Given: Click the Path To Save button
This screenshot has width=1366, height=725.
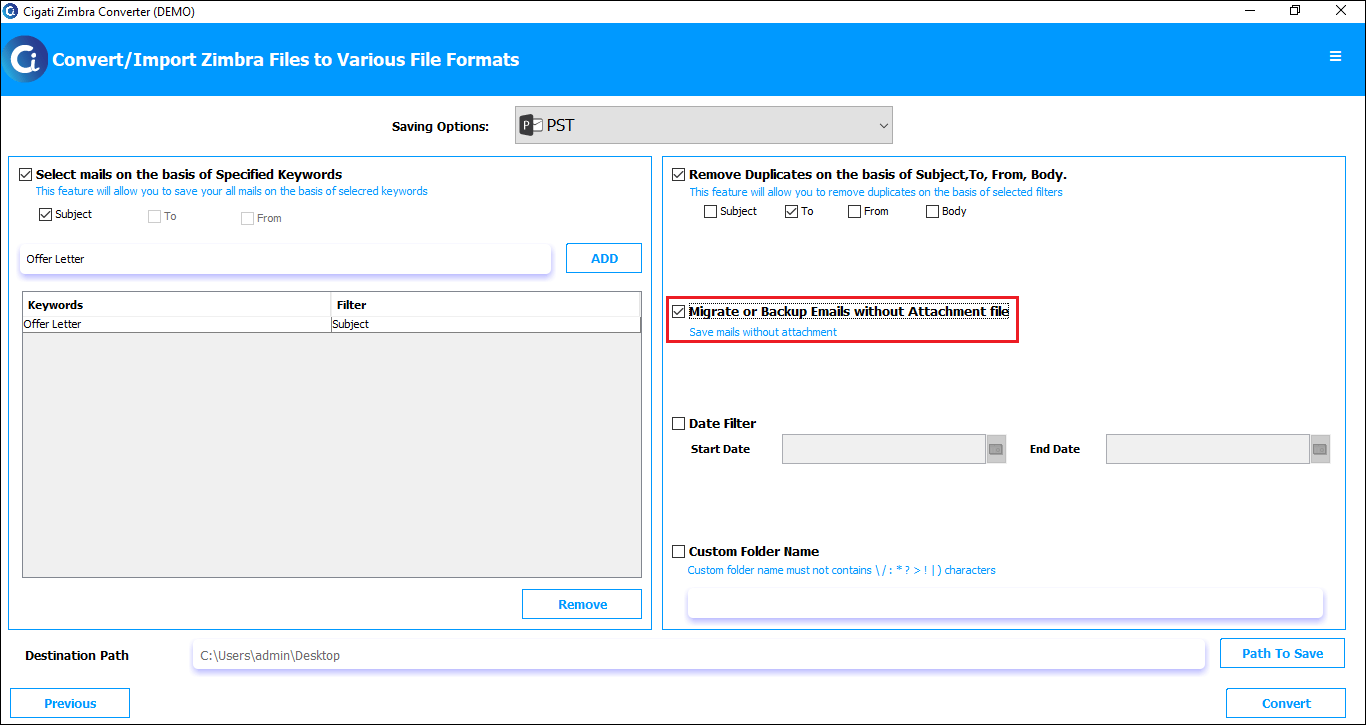Looking at the screenshot, I should click(1282, 653).
